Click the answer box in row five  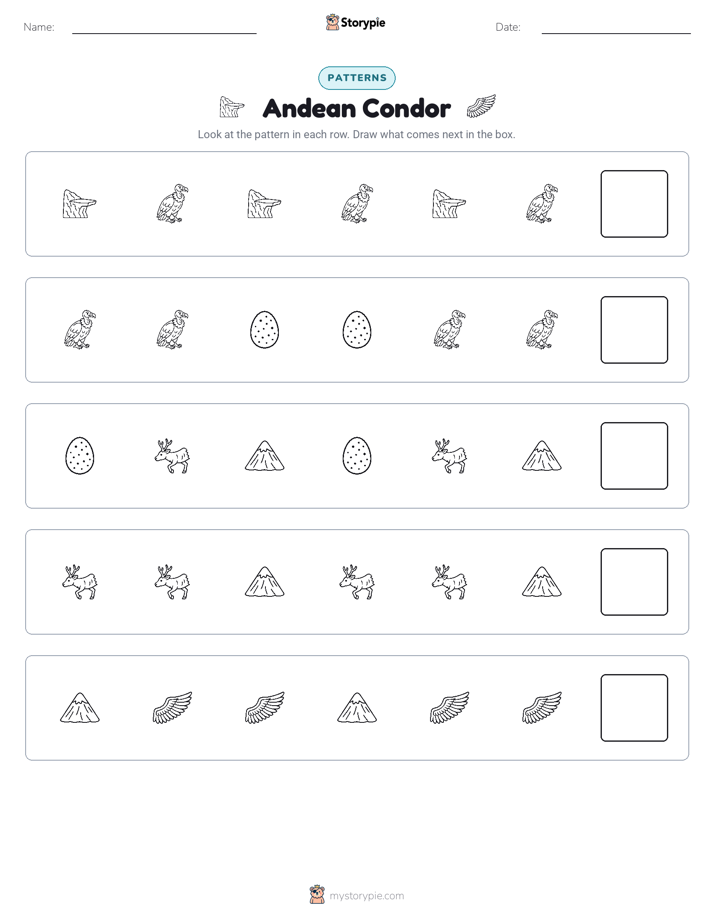(634, 708)
